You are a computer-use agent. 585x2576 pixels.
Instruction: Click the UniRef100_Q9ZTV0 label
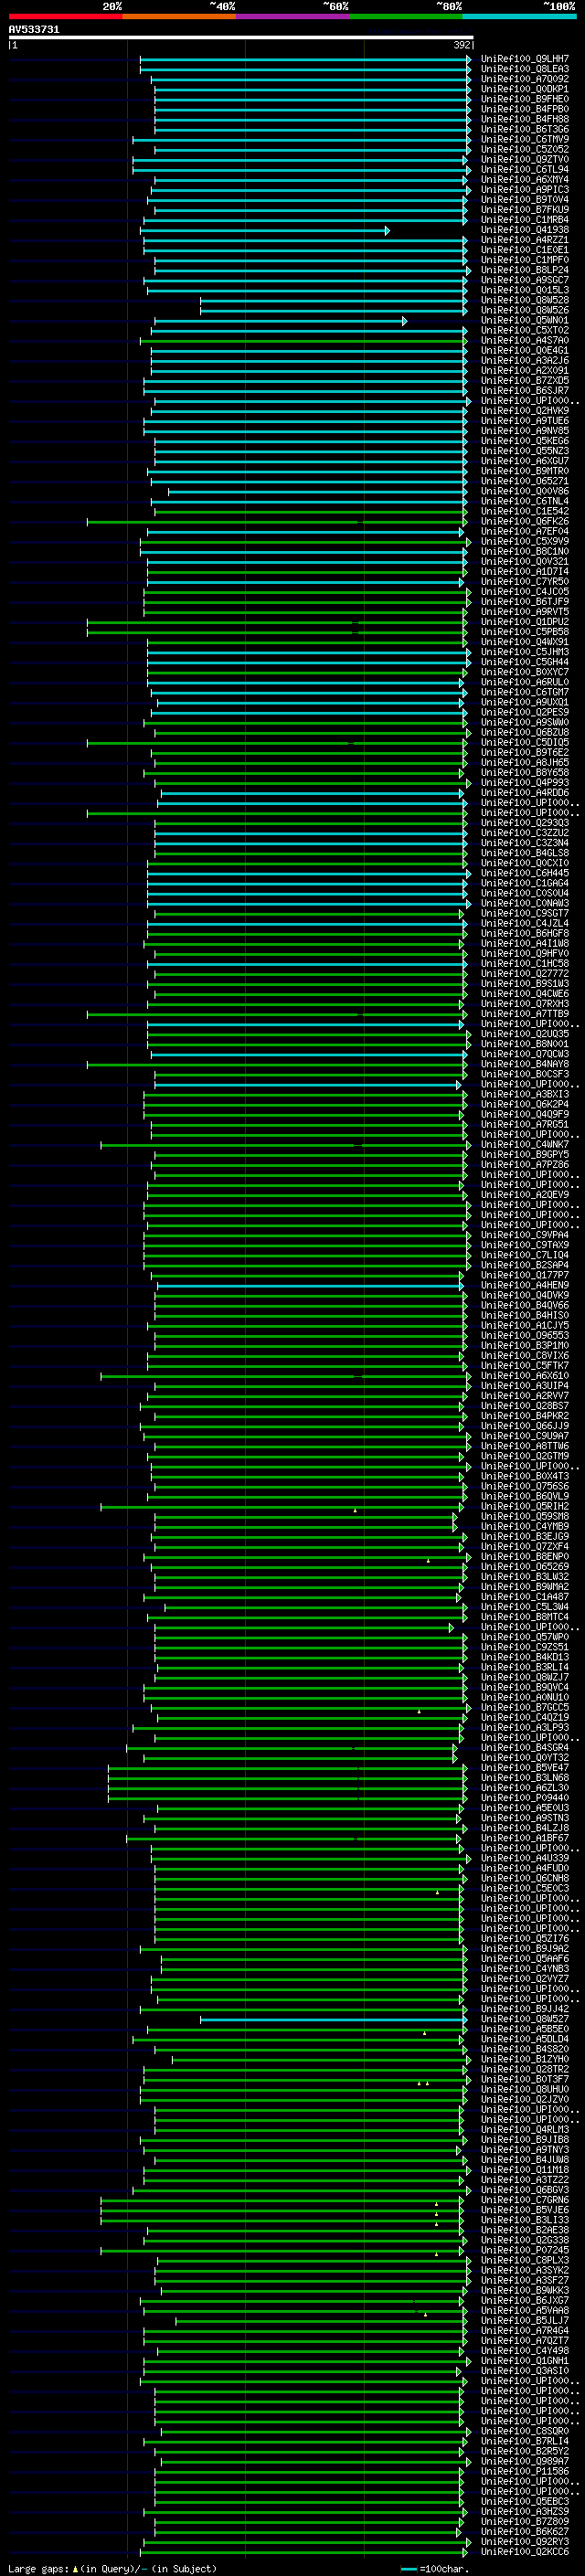[x=525, y=160]
